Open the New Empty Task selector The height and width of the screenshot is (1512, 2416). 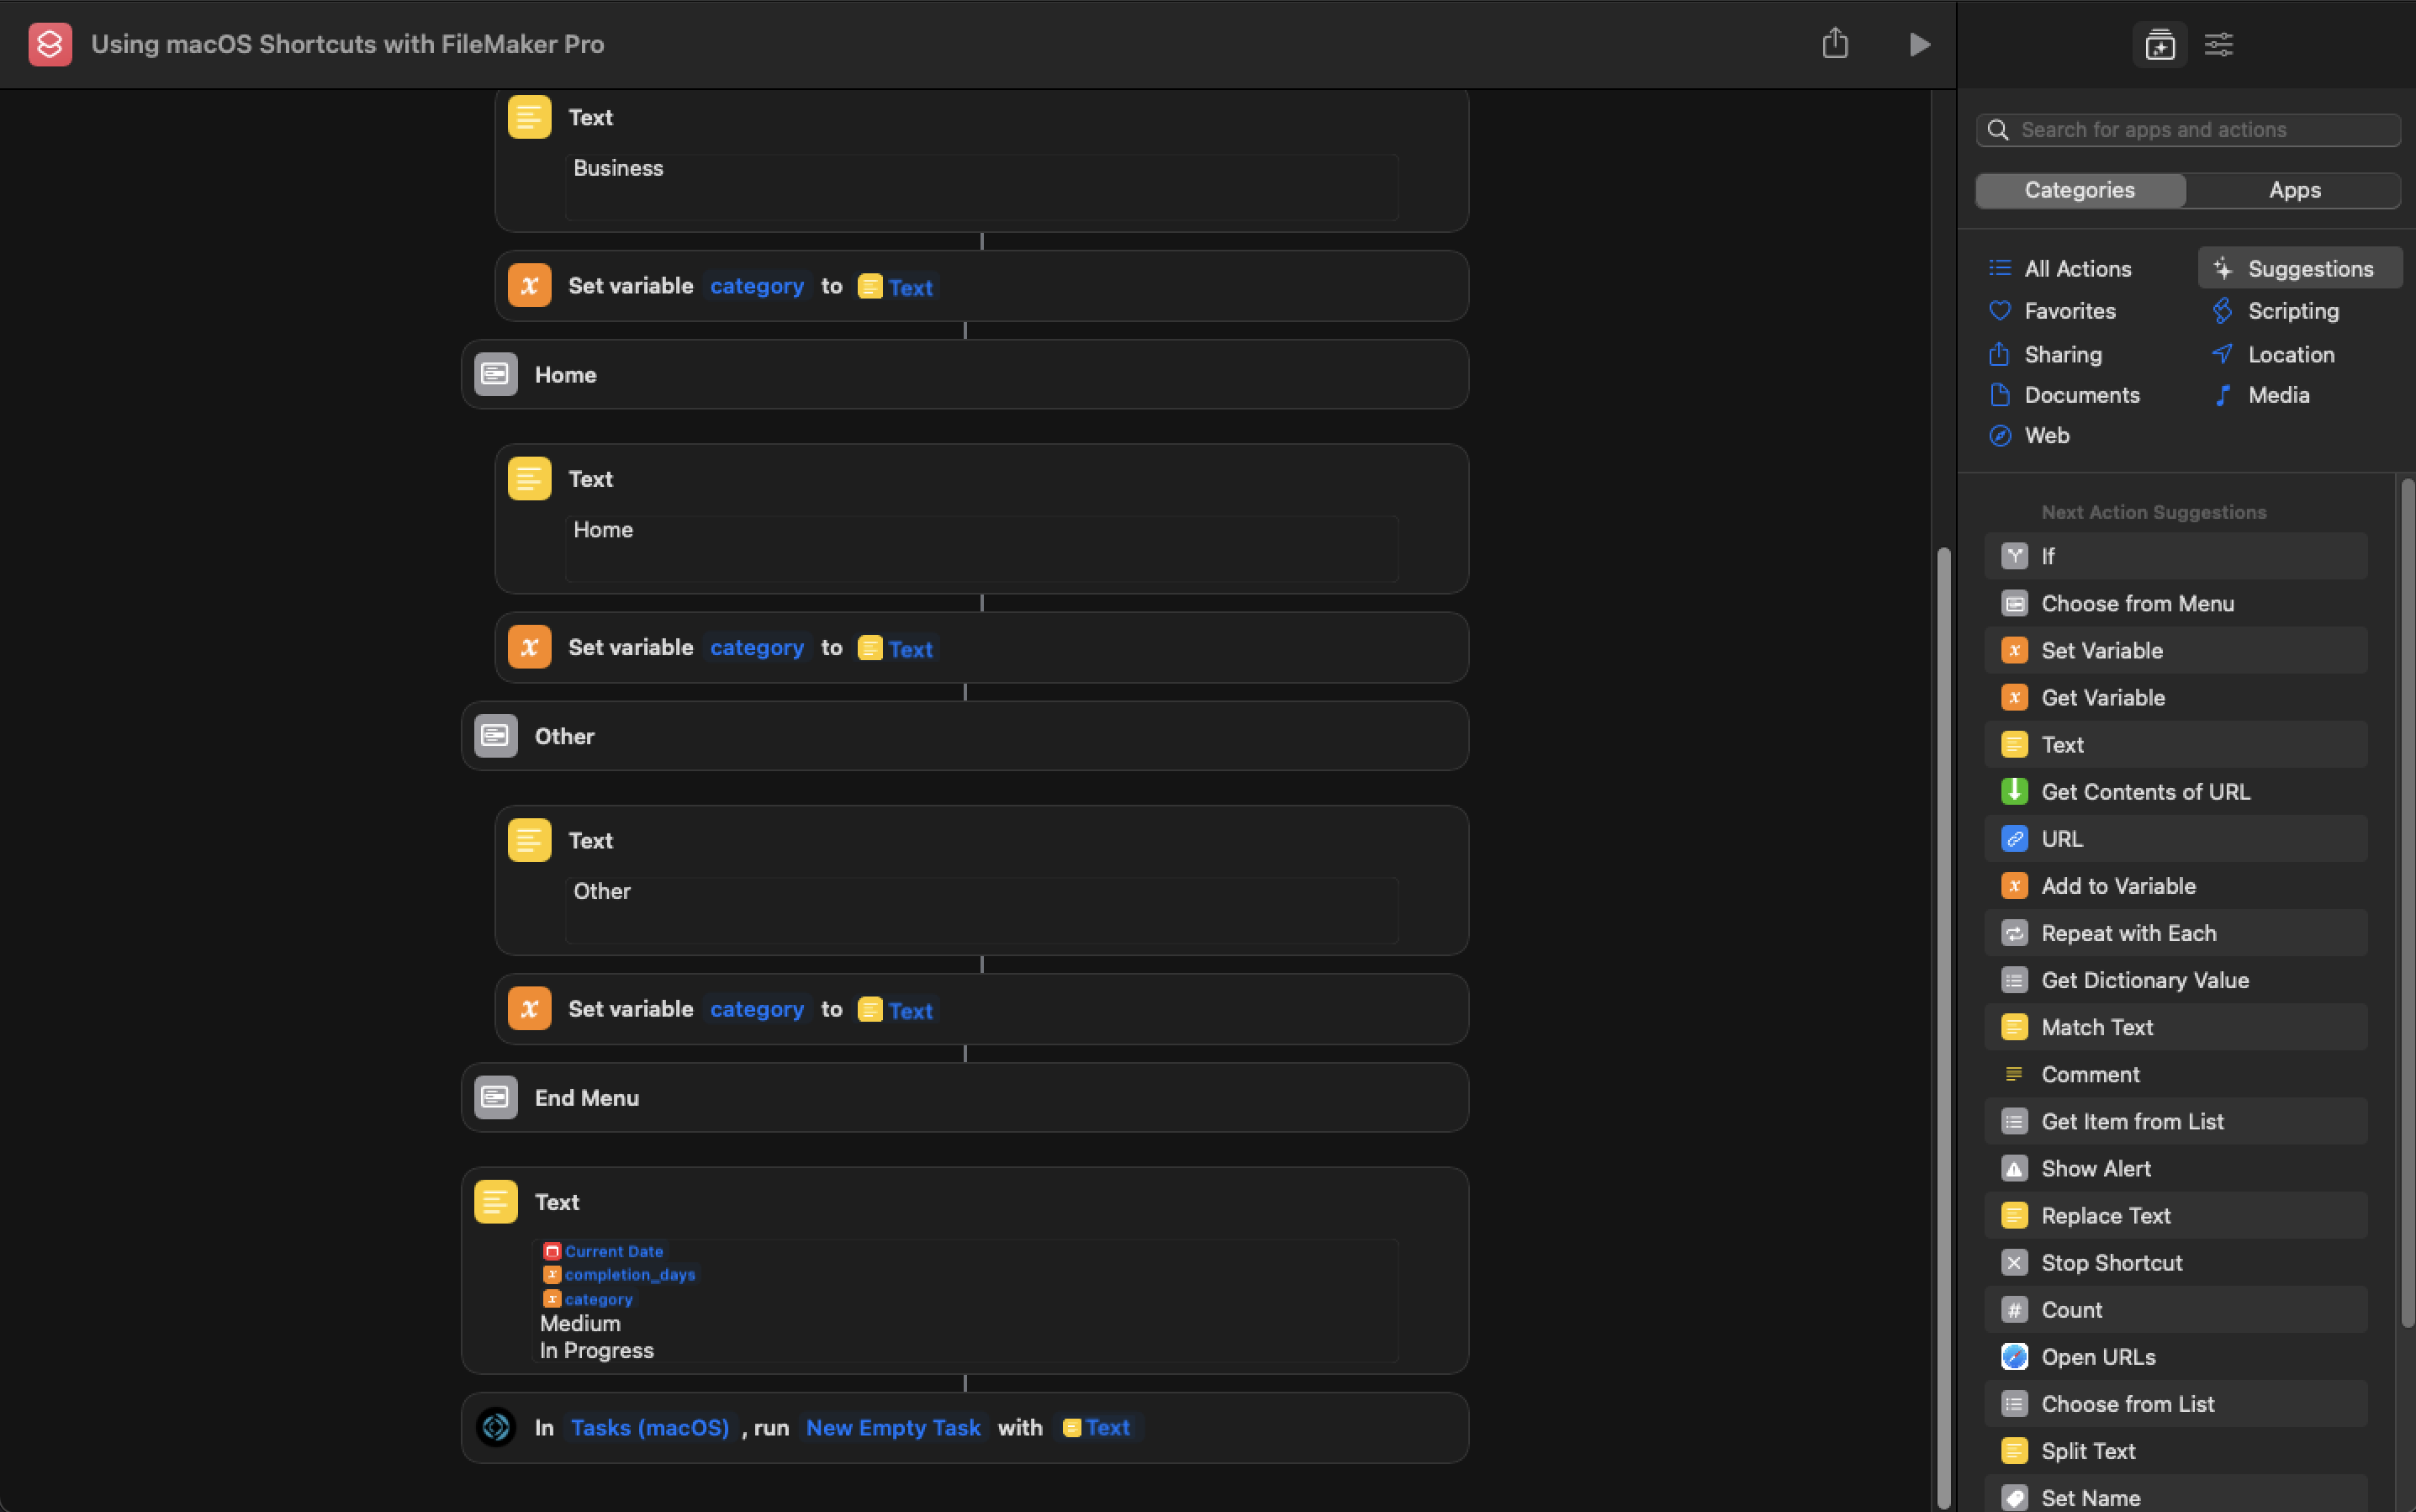[893, 1427]
